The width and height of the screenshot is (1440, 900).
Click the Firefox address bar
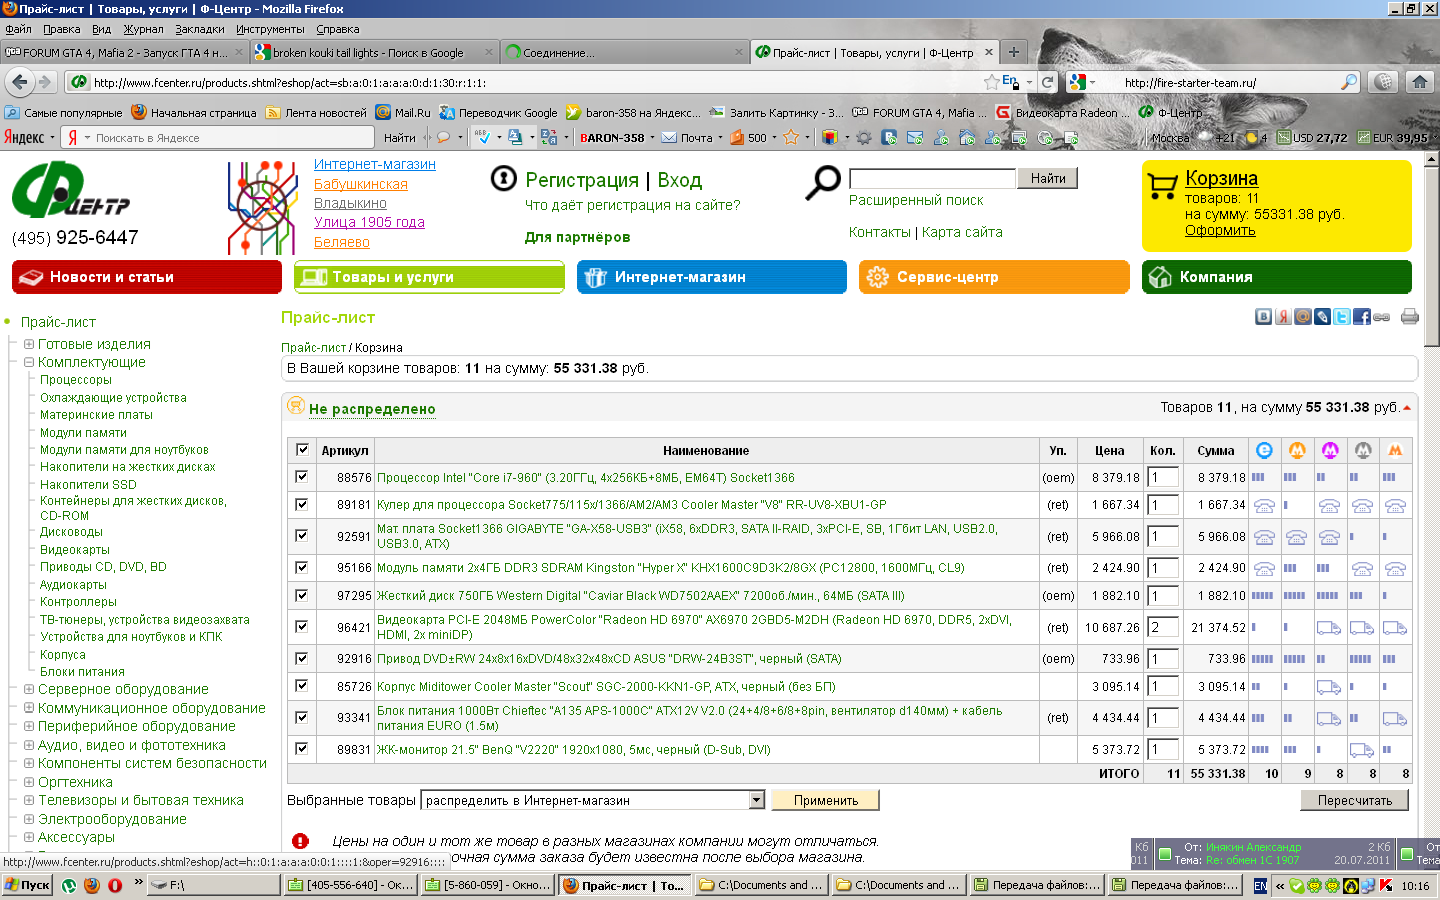point(535,82)
